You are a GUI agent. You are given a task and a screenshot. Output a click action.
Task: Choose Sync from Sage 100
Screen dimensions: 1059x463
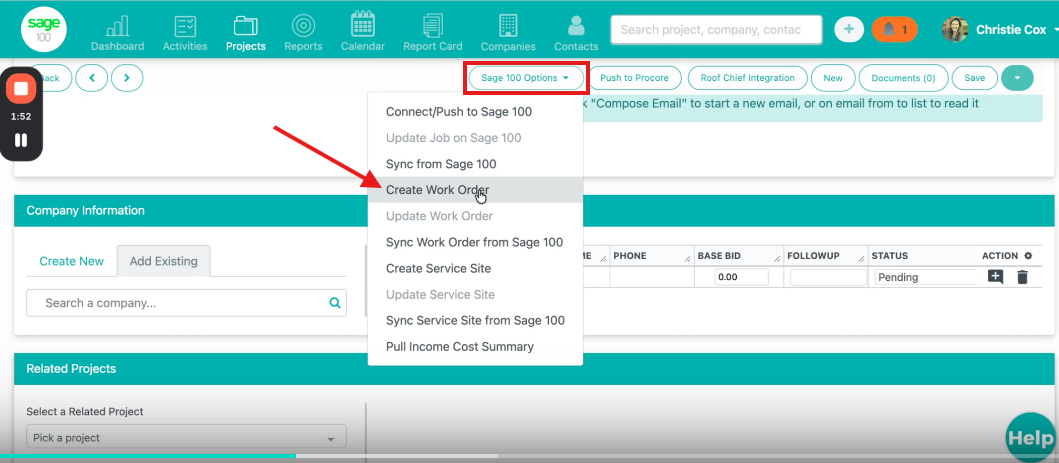tap(475, 164)
